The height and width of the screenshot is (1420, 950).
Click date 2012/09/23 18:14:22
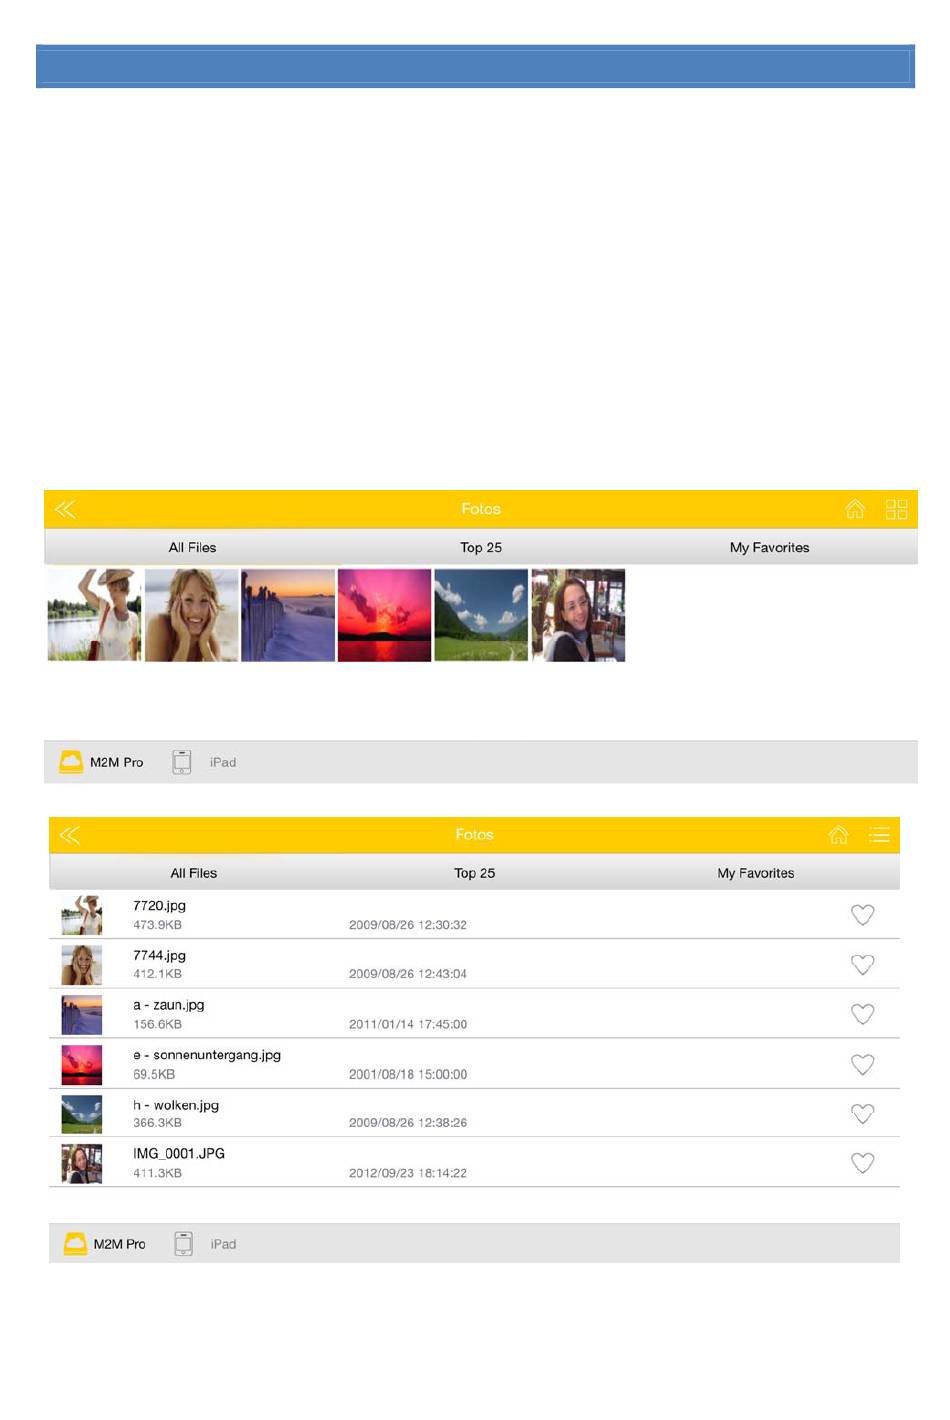[408, 1173]
